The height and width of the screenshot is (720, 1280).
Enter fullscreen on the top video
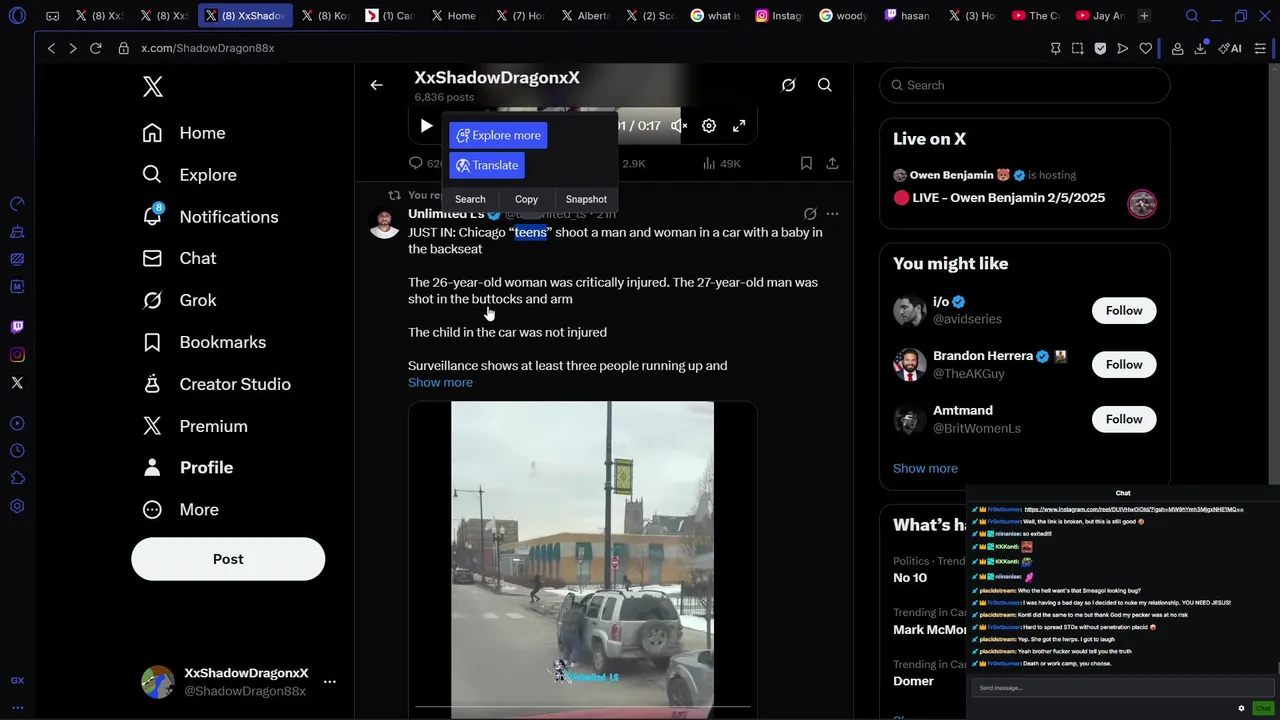pyautogui.click(x=739, y=126)
